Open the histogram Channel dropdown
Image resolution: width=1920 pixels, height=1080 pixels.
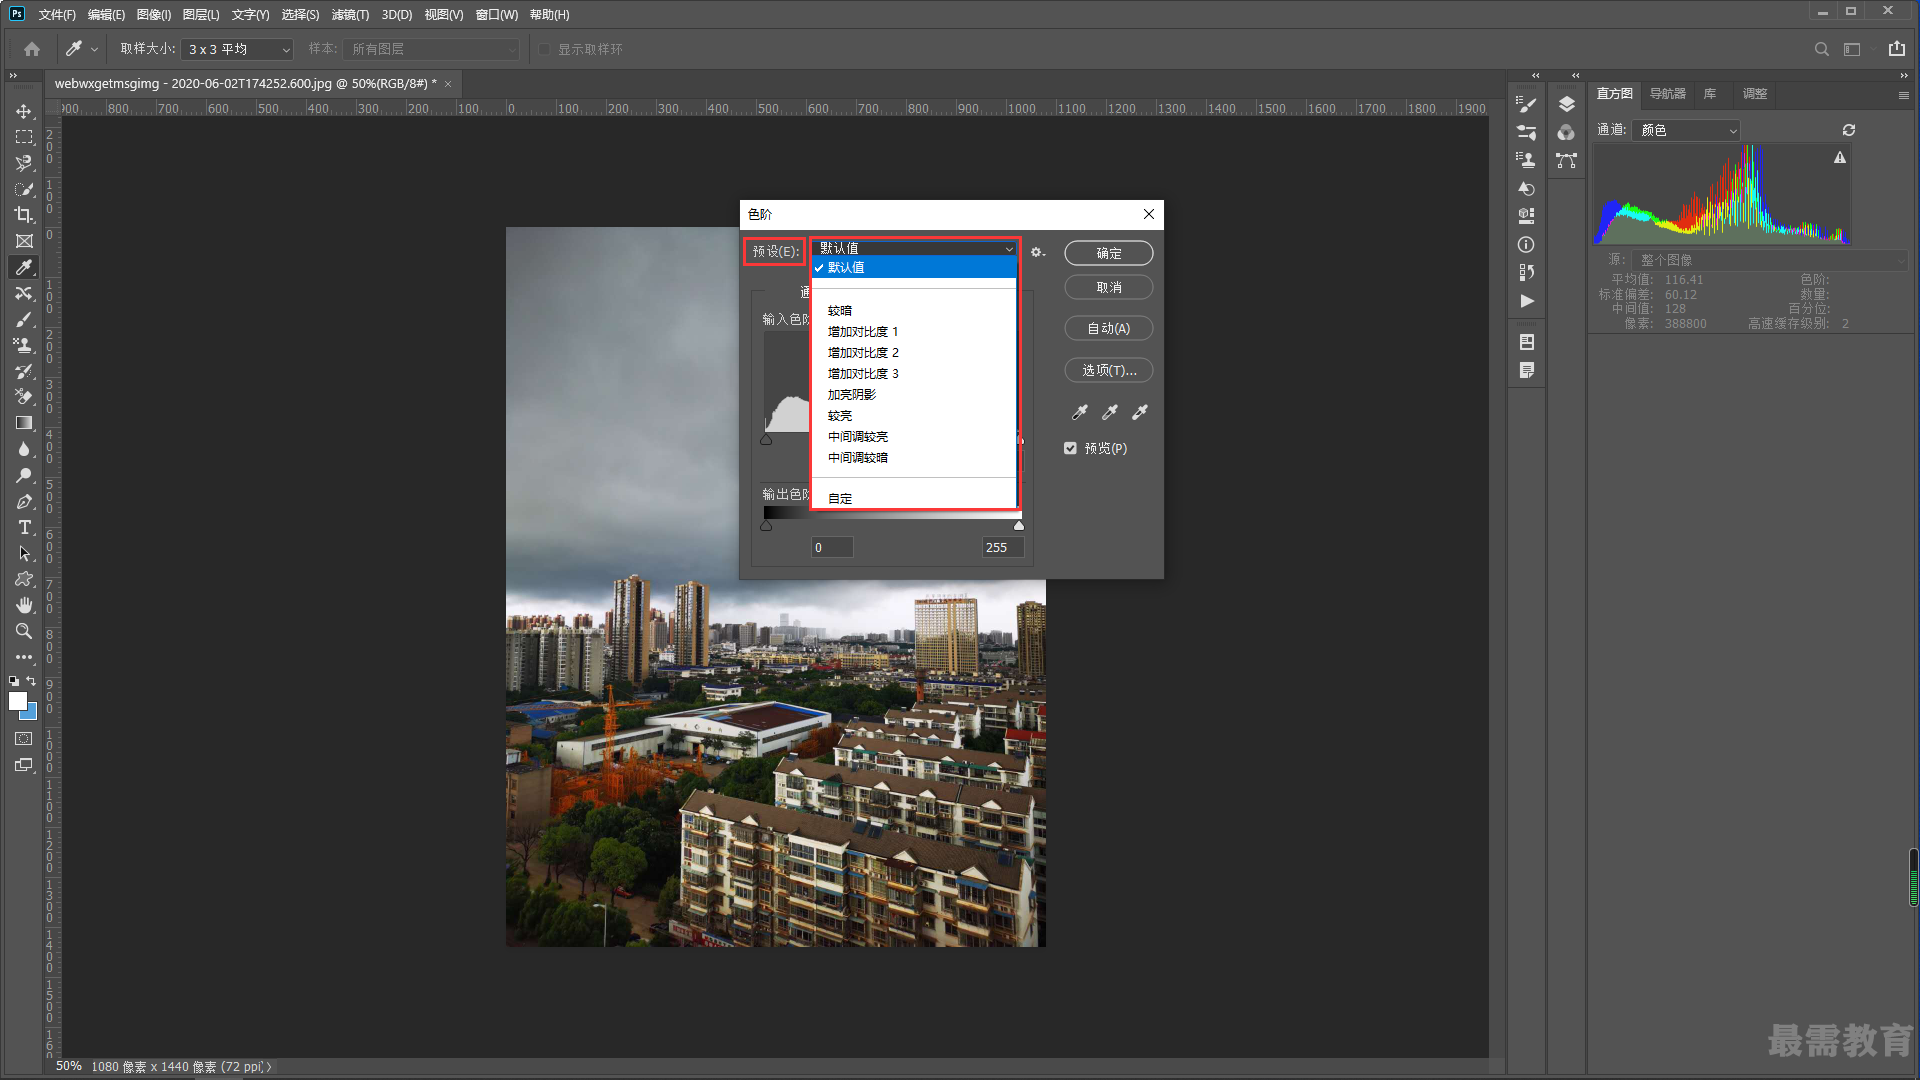point(1686,130)
